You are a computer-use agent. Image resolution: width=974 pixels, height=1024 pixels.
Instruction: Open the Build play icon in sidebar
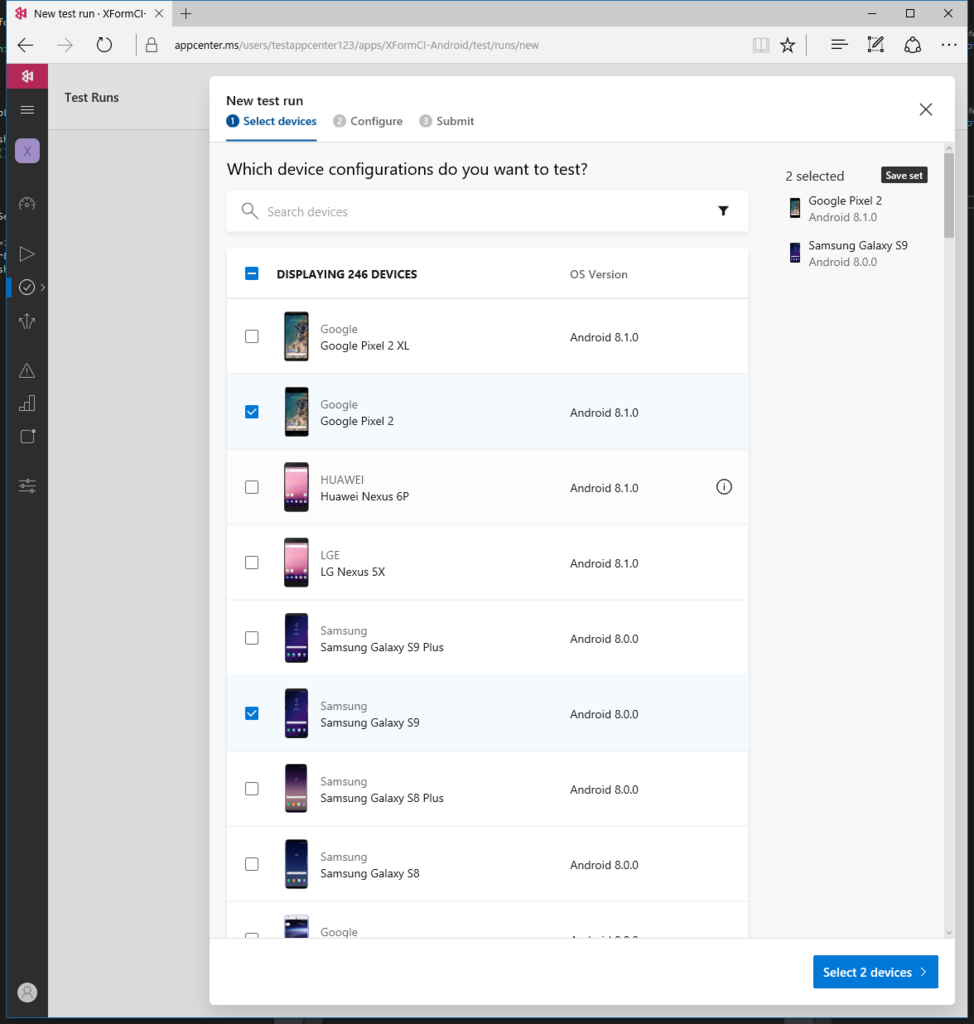[x=27, y=253]
